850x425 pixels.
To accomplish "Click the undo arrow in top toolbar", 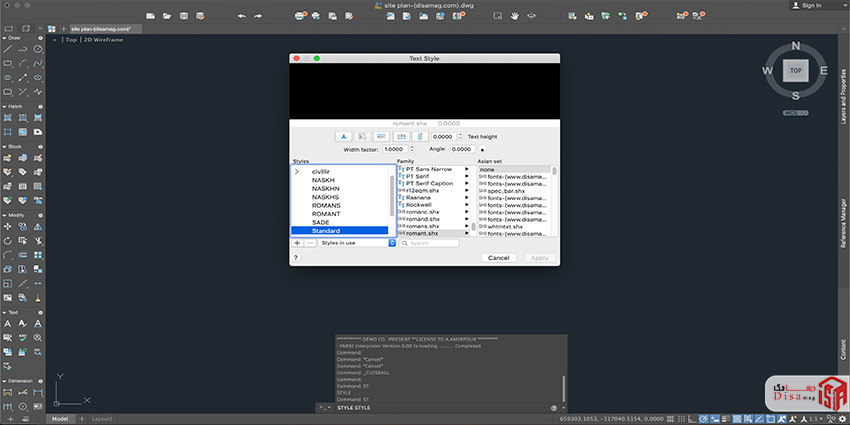I will [x=241, y=16].
